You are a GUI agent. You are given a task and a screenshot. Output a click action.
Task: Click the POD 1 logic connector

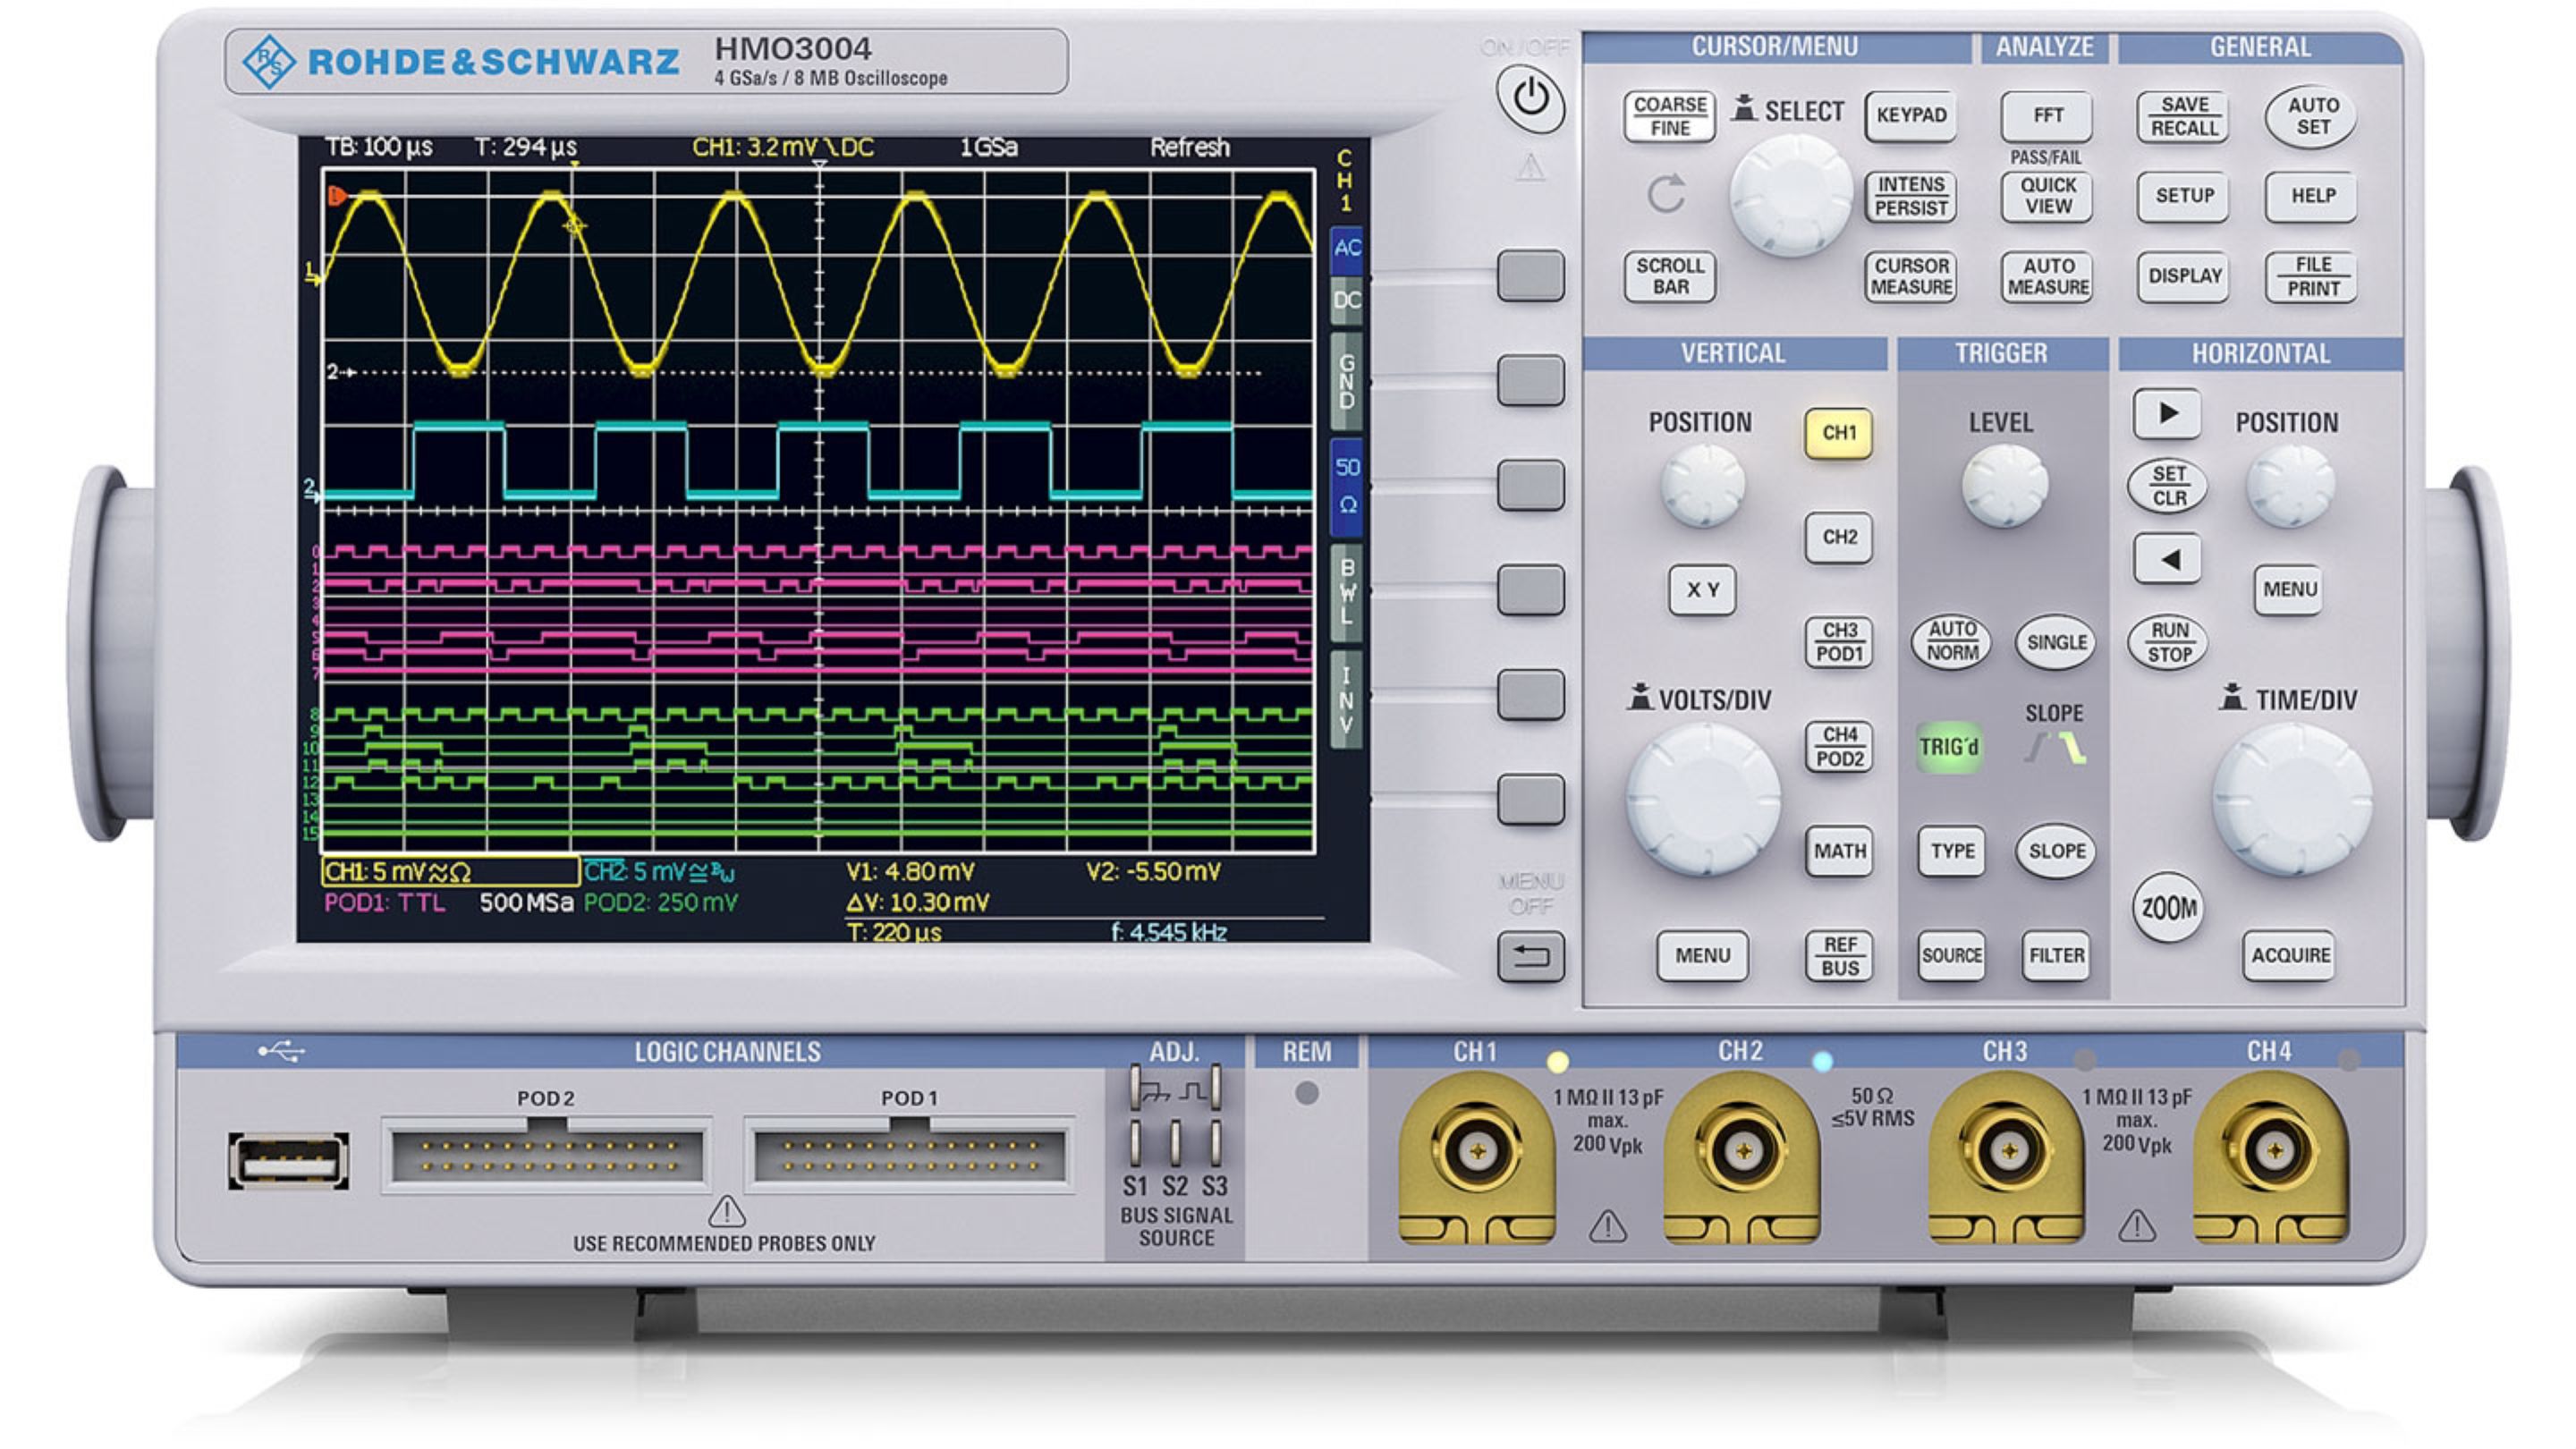click(x=909, y=1156)
